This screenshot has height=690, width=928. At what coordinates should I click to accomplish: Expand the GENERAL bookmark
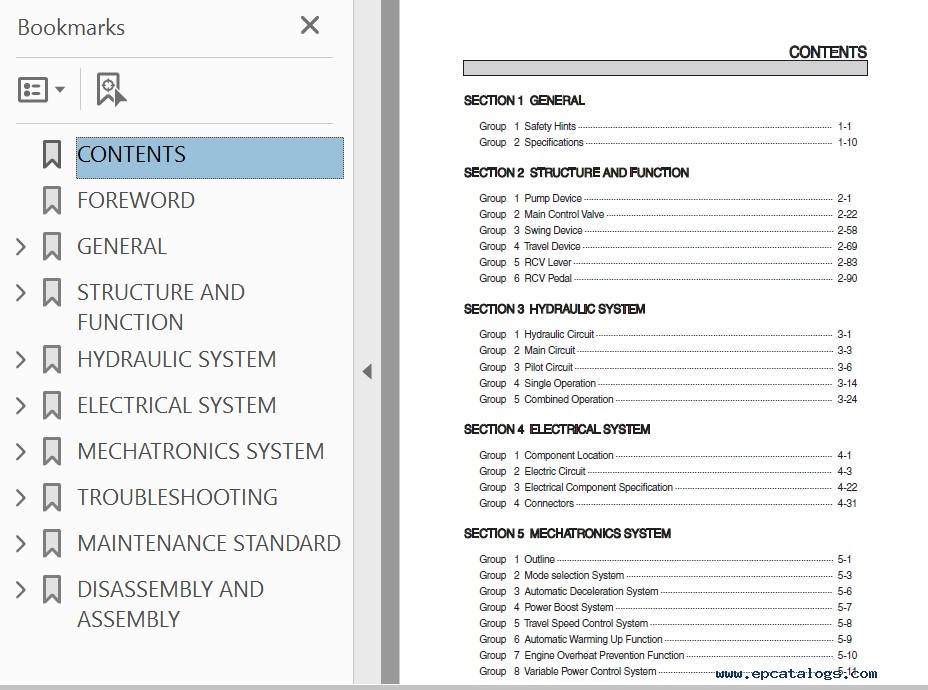click(21, 247)
